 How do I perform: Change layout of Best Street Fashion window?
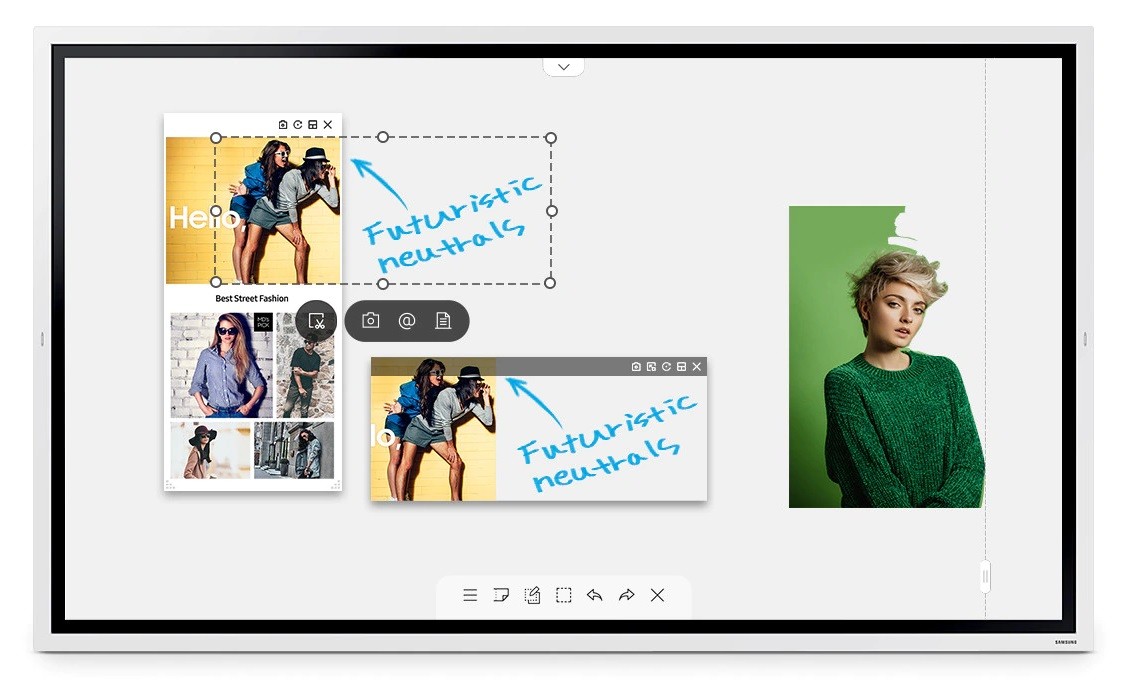click(313, 125)
